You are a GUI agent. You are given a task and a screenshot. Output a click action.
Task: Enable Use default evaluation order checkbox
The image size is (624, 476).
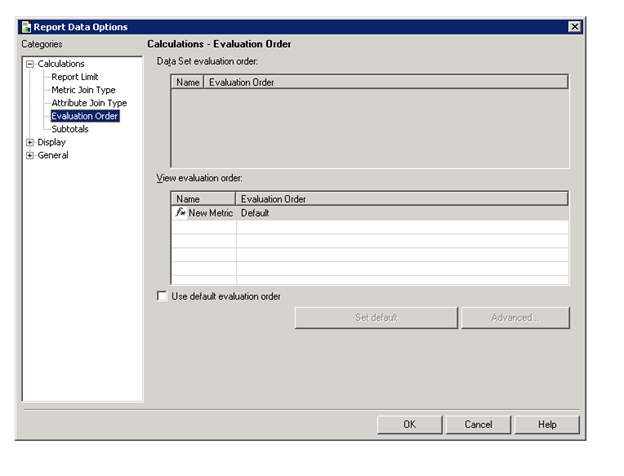[163, 296]
